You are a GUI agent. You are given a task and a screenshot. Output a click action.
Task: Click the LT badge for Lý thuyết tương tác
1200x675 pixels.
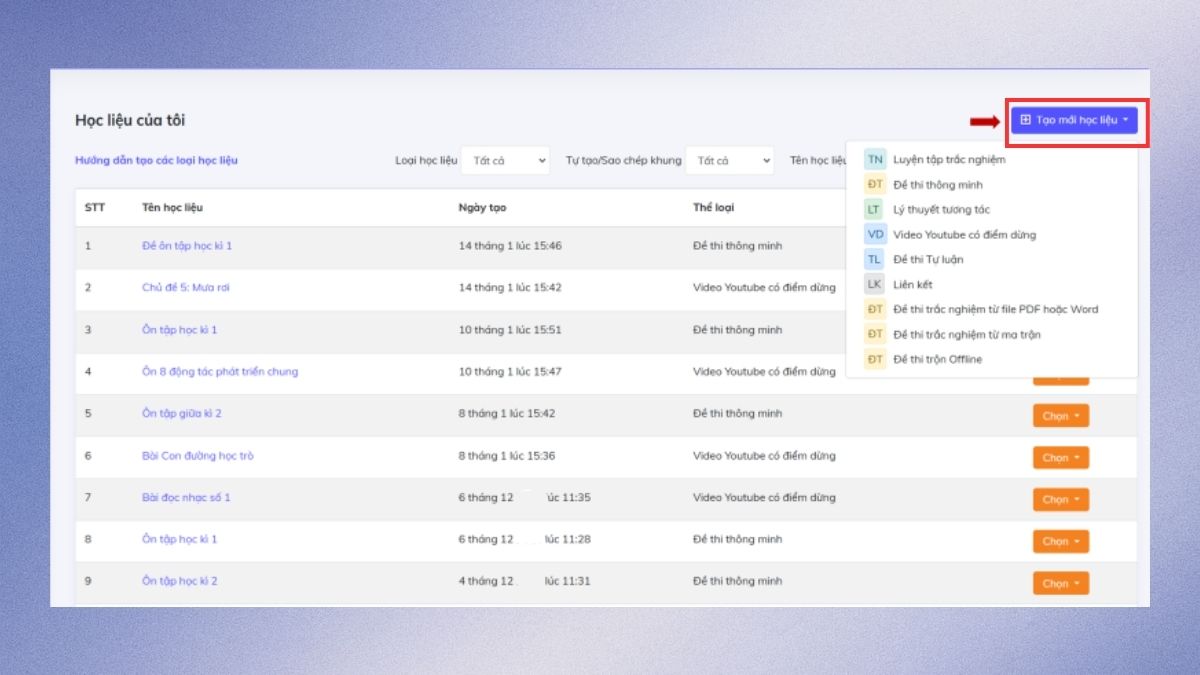coord(875,209)
